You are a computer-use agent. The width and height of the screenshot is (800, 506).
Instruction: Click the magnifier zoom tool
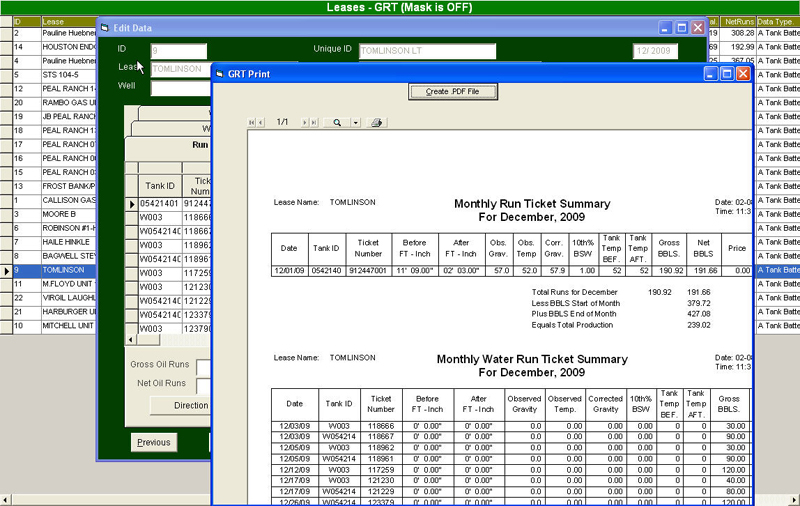point(337,122)
